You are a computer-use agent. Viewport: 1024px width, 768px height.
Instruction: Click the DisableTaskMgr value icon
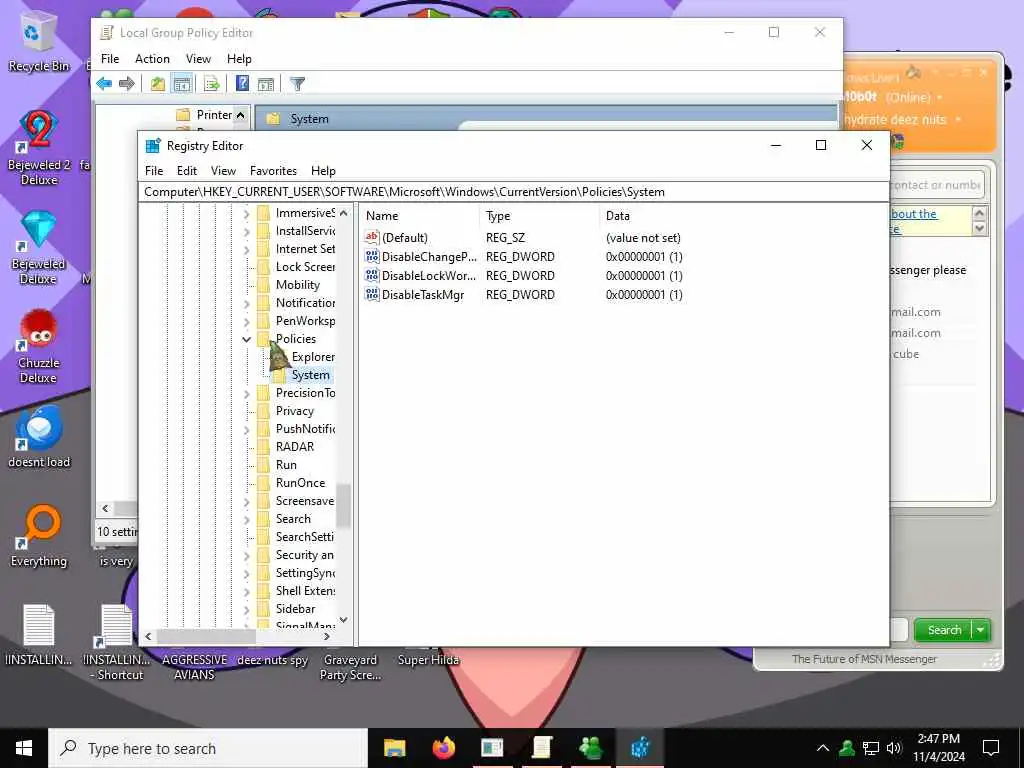372,295
